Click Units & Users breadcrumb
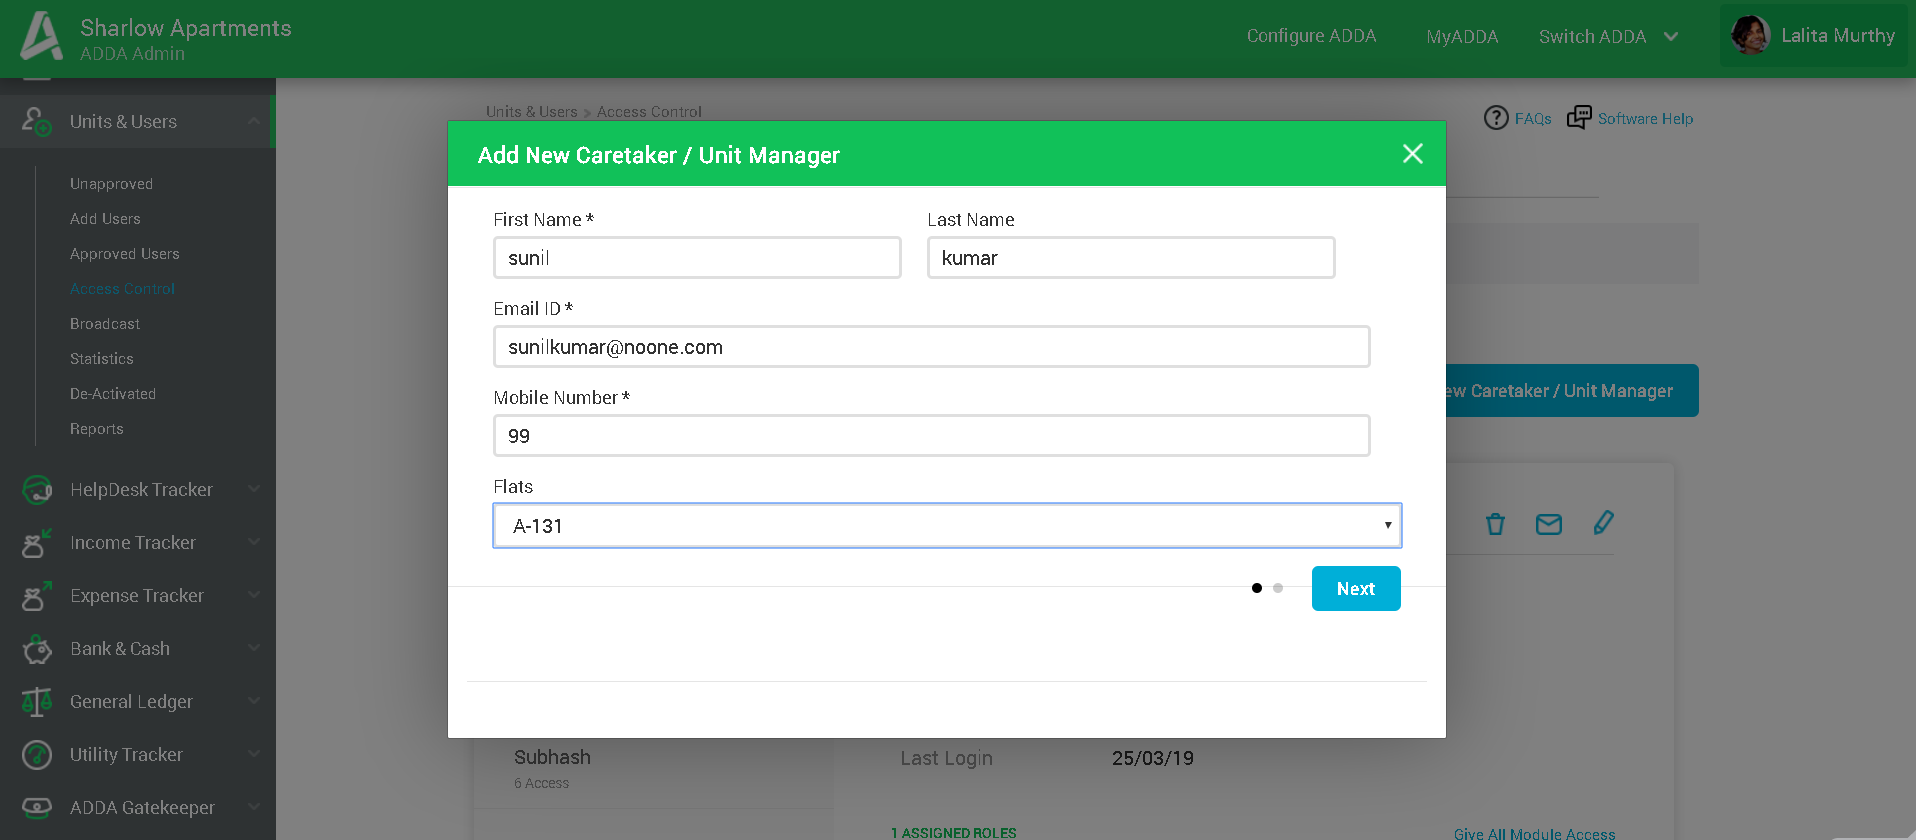The image size is (1916, 840). [531, 112]
